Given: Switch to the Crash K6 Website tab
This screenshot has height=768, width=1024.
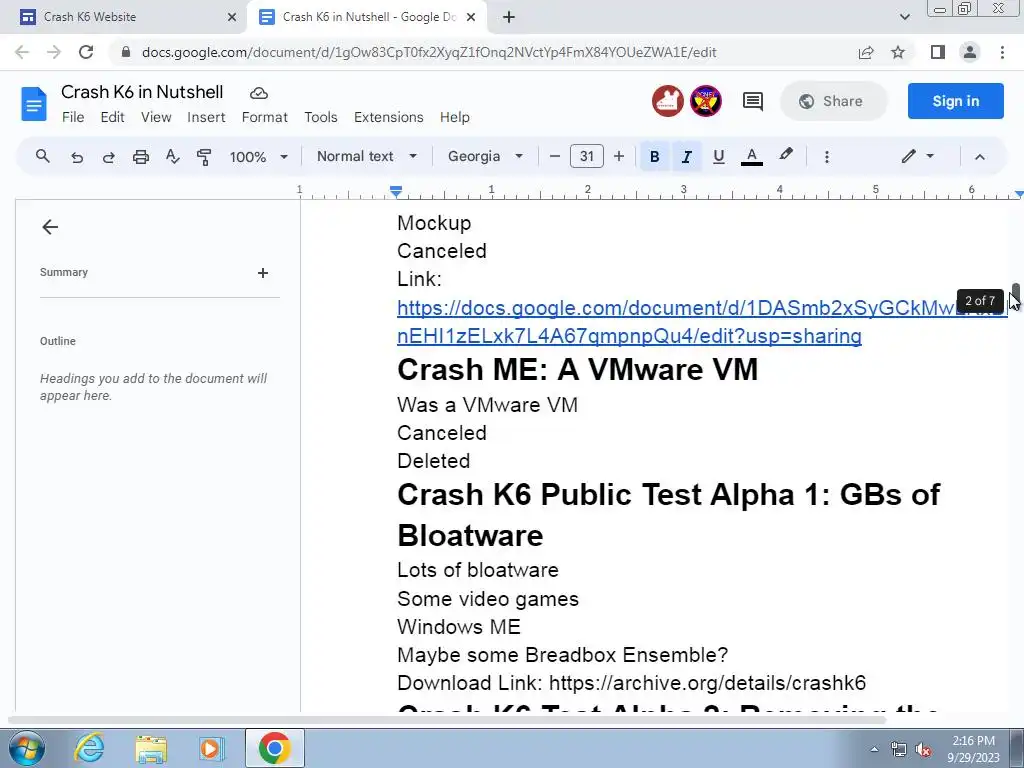Looking at the screenshot, I should click(x=123, y=17).
